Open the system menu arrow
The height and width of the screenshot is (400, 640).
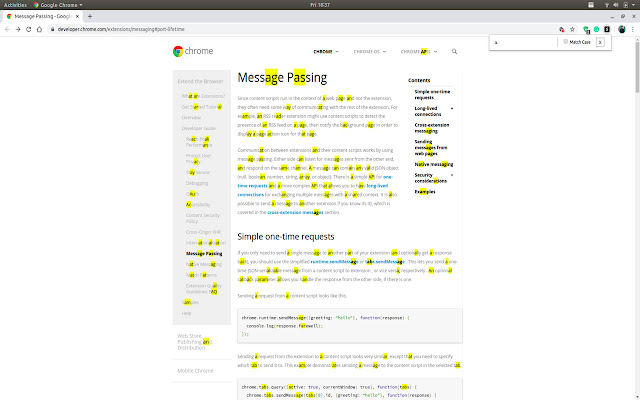(633, 5)
